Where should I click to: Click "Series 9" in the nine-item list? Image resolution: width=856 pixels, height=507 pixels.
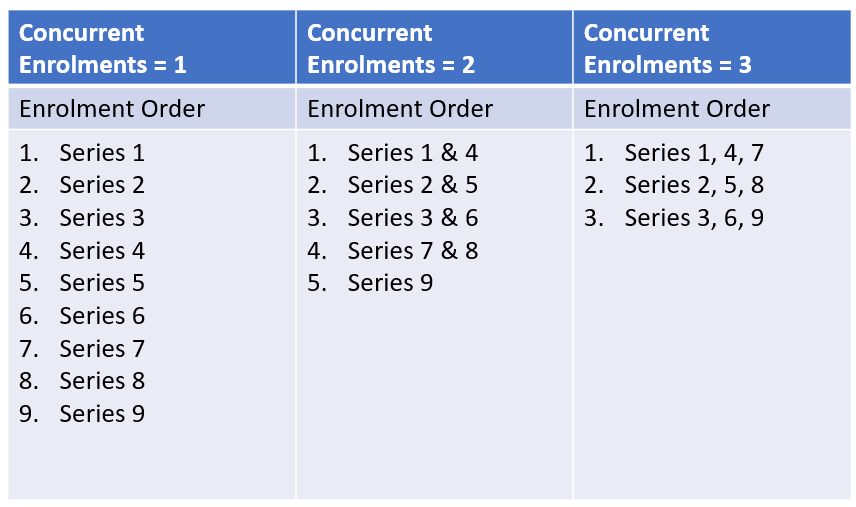[101, 413]
